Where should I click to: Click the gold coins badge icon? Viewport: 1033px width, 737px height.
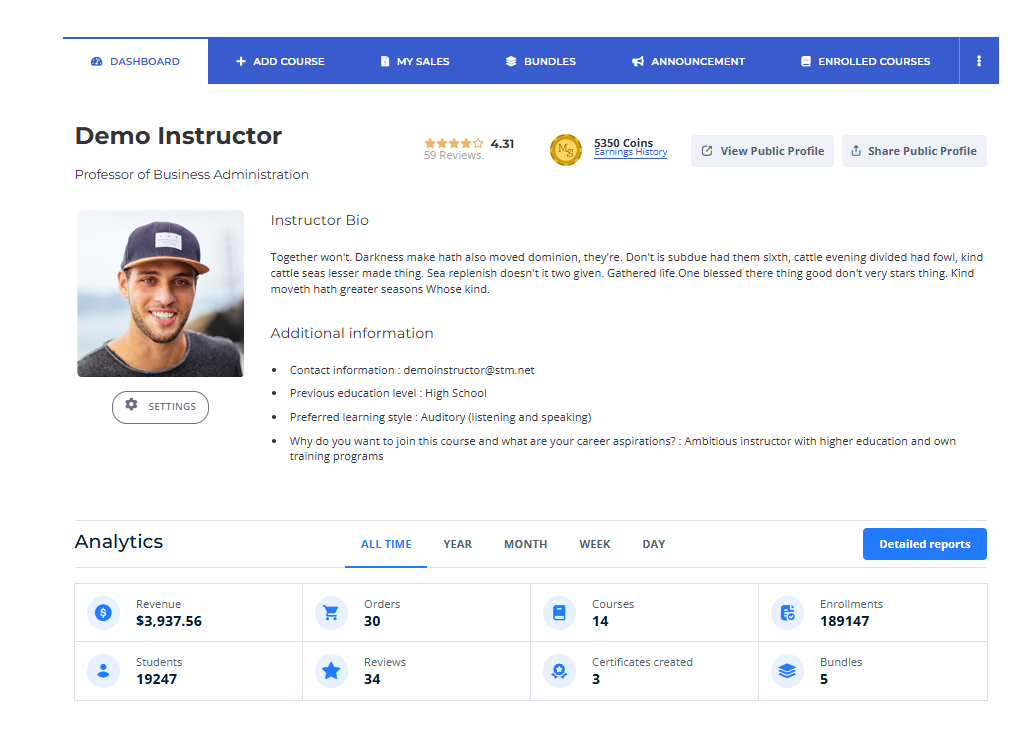[566, 150]
